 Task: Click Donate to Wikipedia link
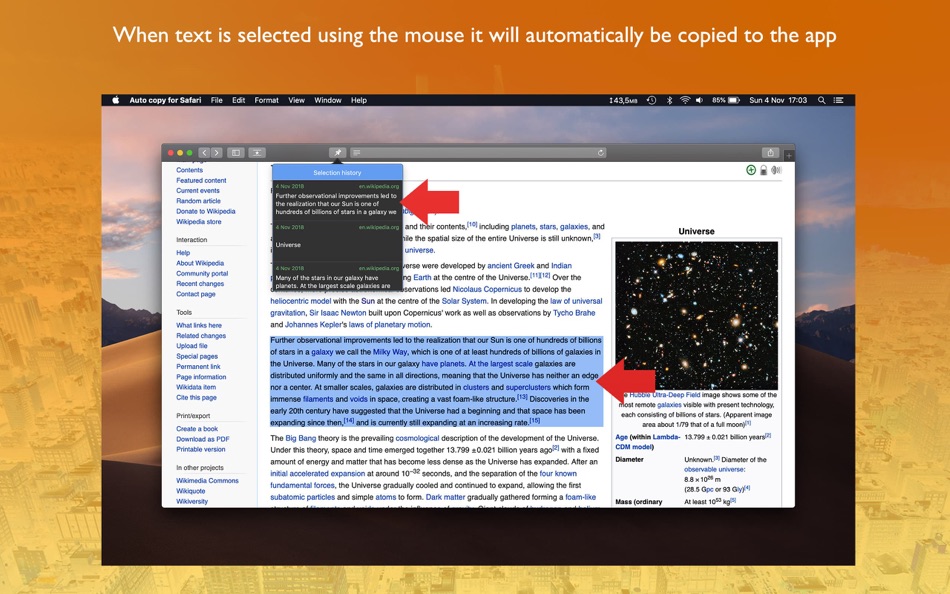click(206, 212)
